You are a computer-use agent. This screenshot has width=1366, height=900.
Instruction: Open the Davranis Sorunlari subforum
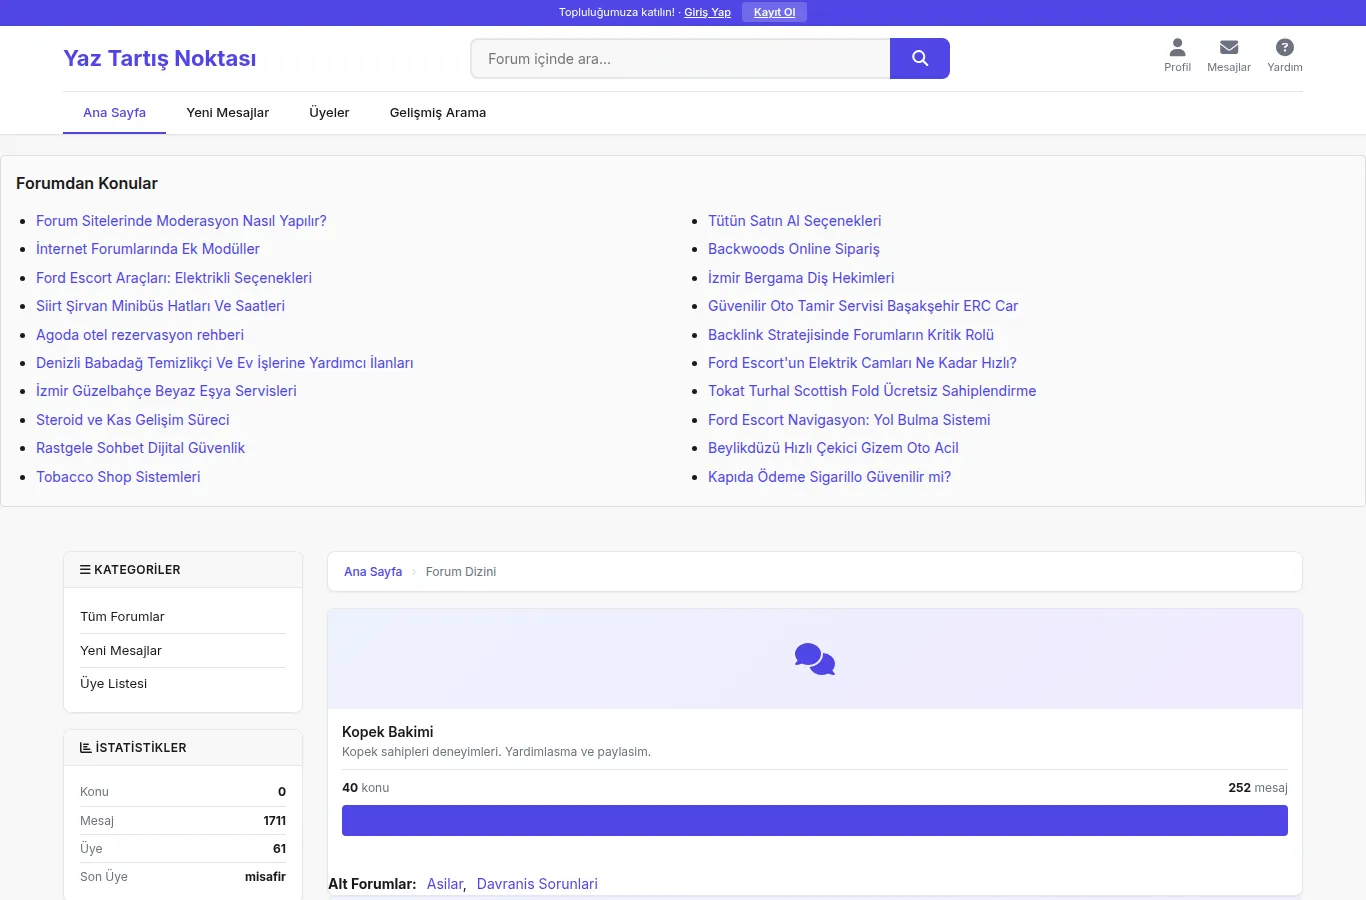537,884
